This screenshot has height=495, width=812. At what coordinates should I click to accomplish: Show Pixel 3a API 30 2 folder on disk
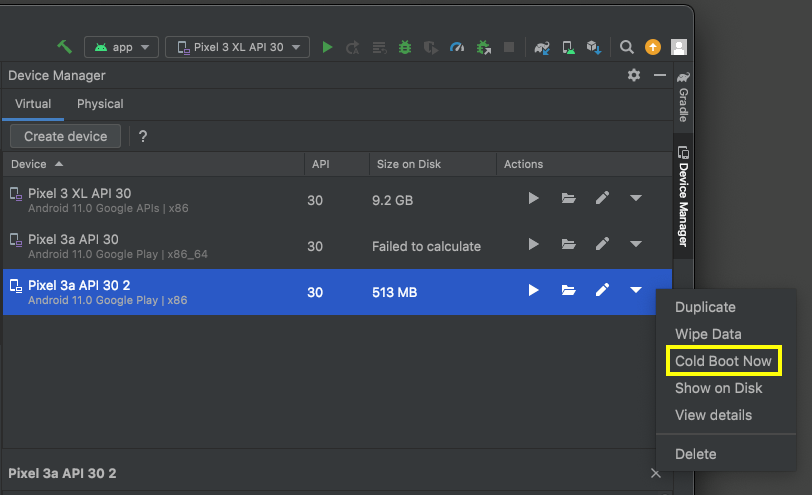568,291
